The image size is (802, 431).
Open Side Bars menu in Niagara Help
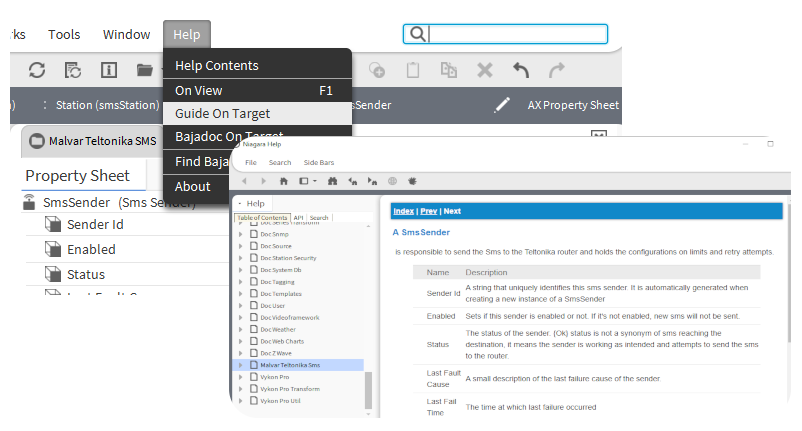[319, 163]
